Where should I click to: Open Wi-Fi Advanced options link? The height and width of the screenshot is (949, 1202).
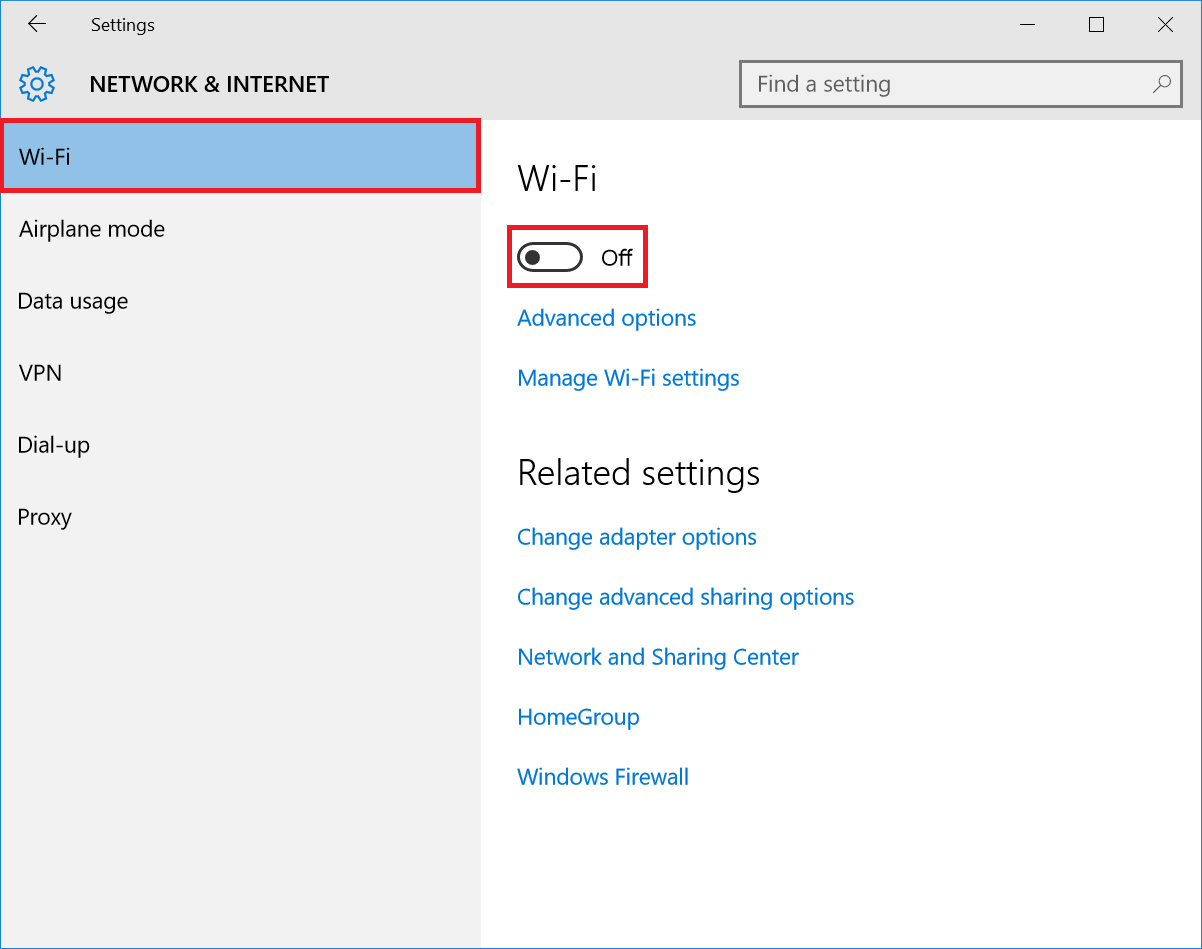[606, 318]
